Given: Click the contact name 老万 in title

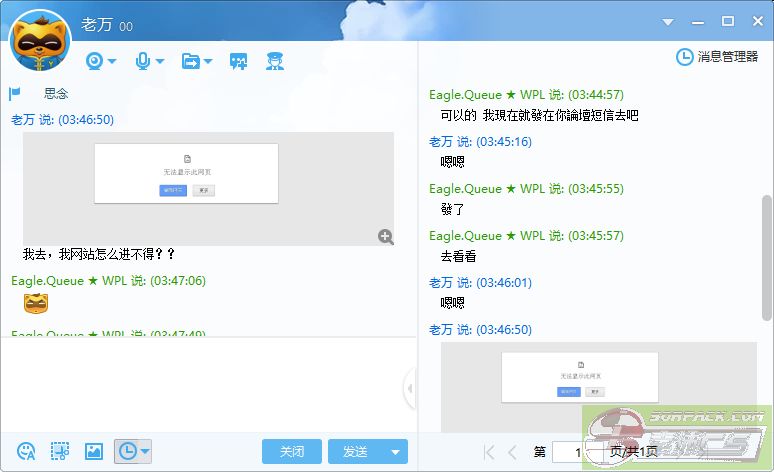Looking at the screenshot, I should click(x=97, y=24).
